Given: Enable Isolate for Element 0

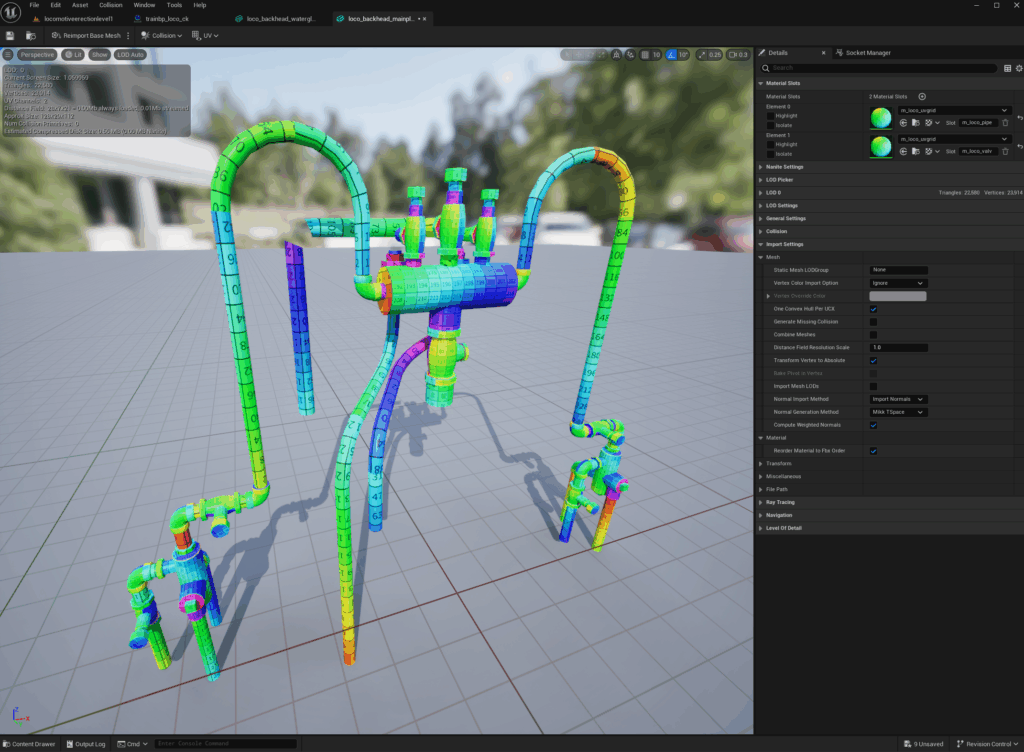Looking at the screenshot, I should [771, 125].
